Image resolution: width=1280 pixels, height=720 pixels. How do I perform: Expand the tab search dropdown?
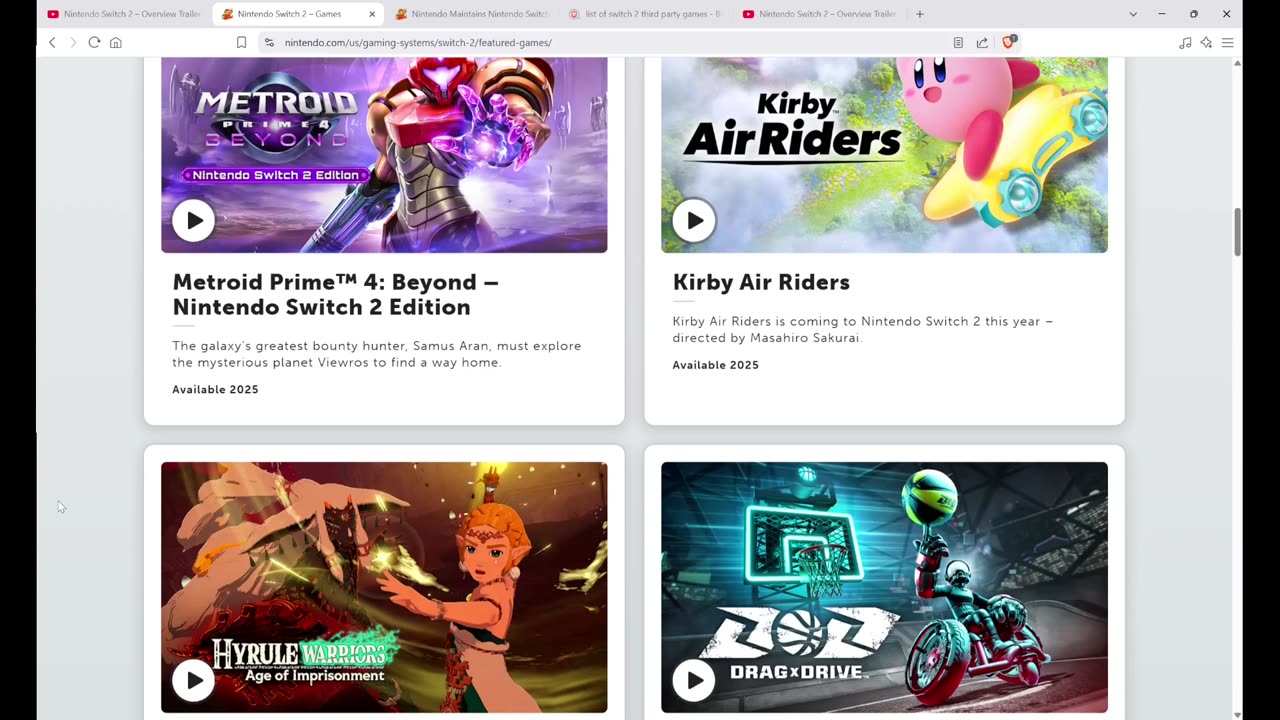(x=1133, y=14)
